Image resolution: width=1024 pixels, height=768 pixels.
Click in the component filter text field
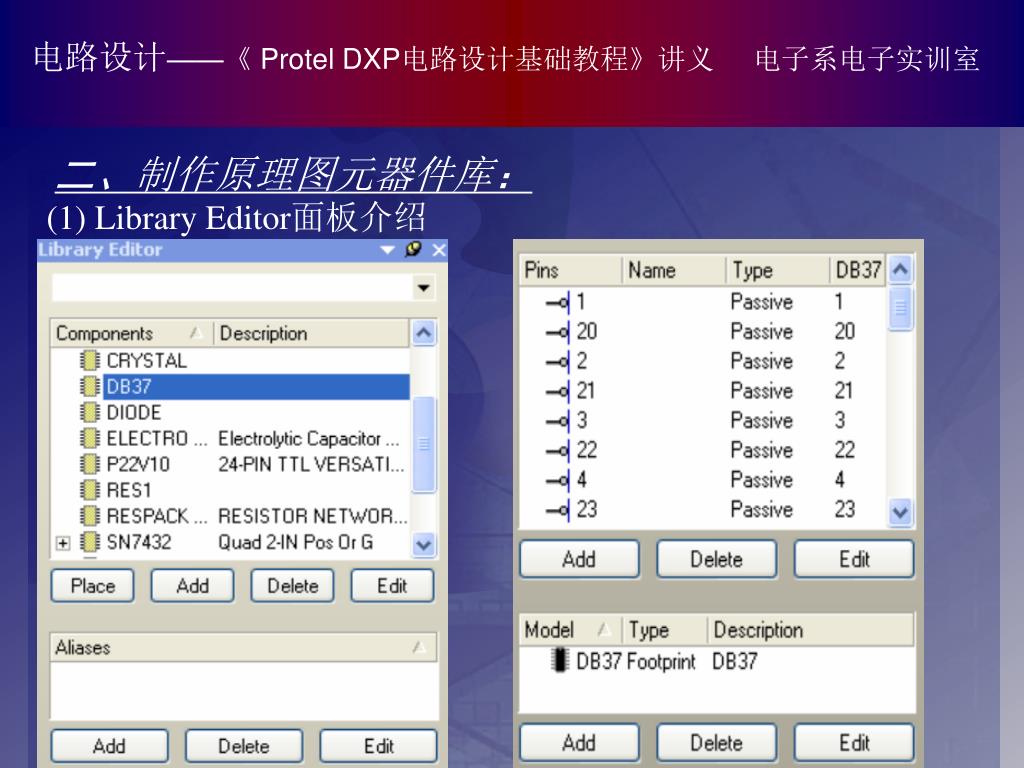(232, 288)
